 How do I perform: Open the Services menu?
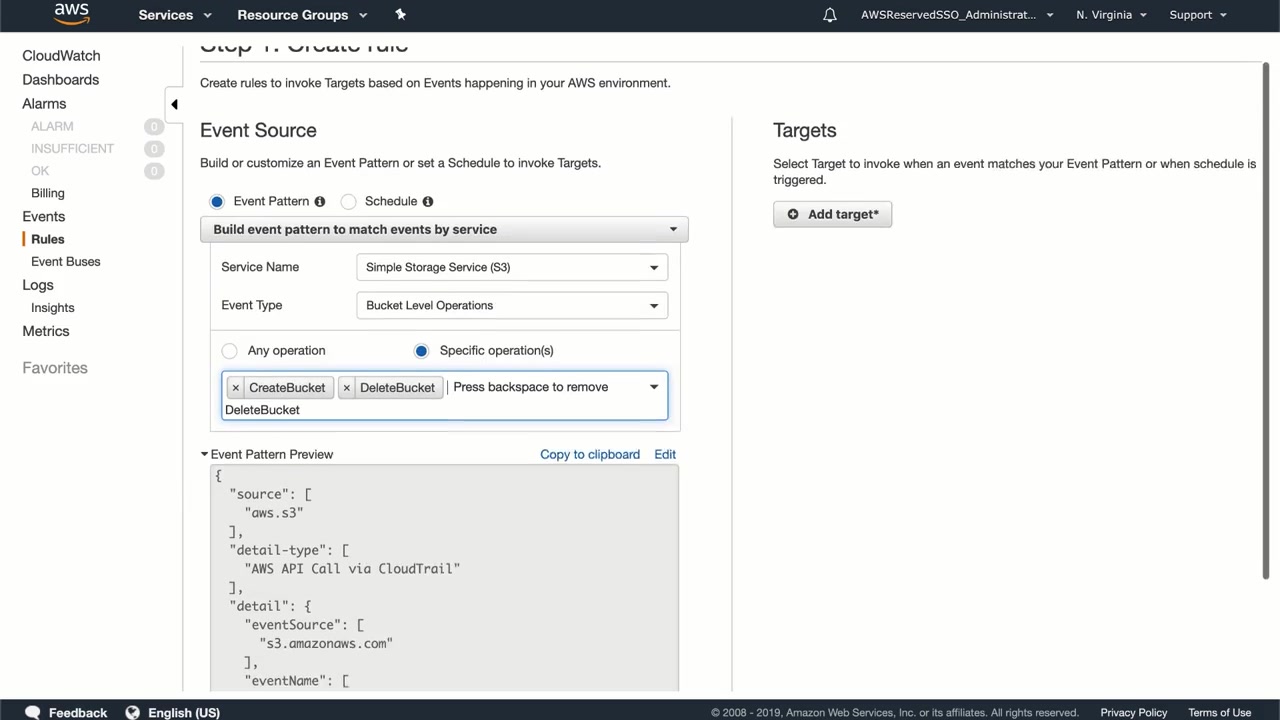175,15
